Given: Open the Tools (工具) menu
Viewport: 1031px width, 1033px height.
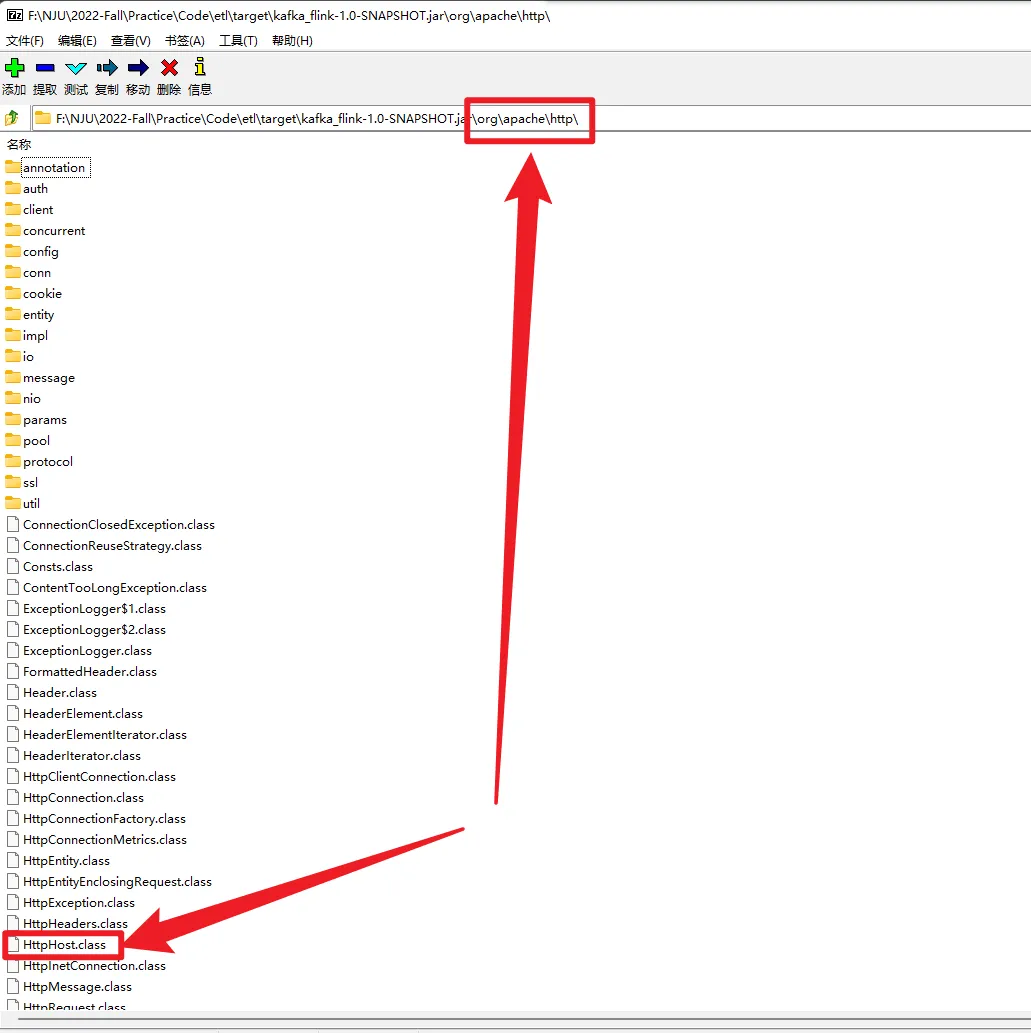Looking at the screenshot, I should tap(238, 41).
